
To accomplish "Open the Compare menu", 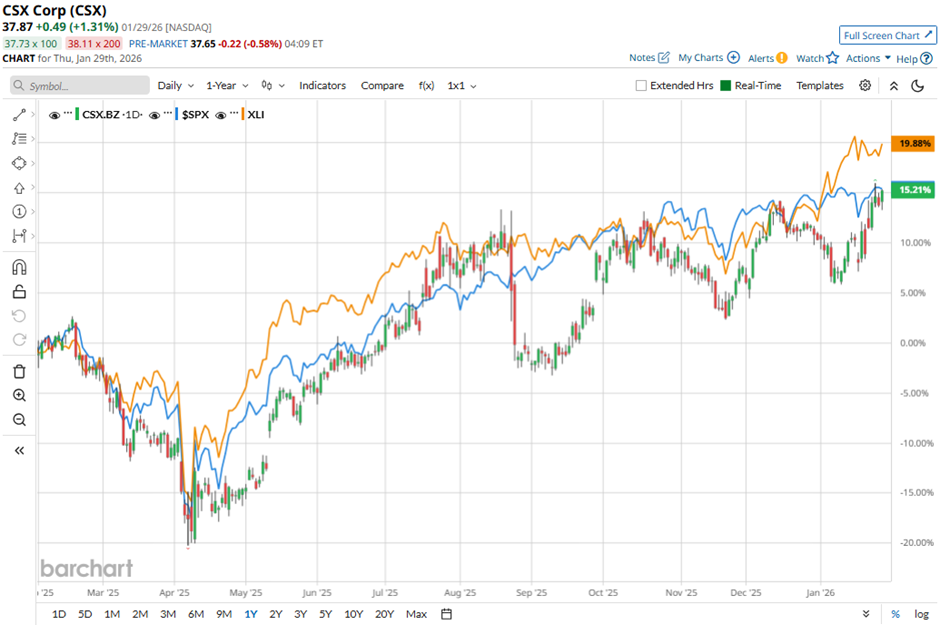I will (382, 86).
